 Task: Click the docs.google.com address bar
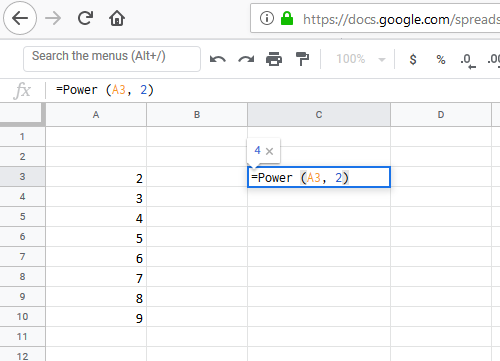point(375,18)
